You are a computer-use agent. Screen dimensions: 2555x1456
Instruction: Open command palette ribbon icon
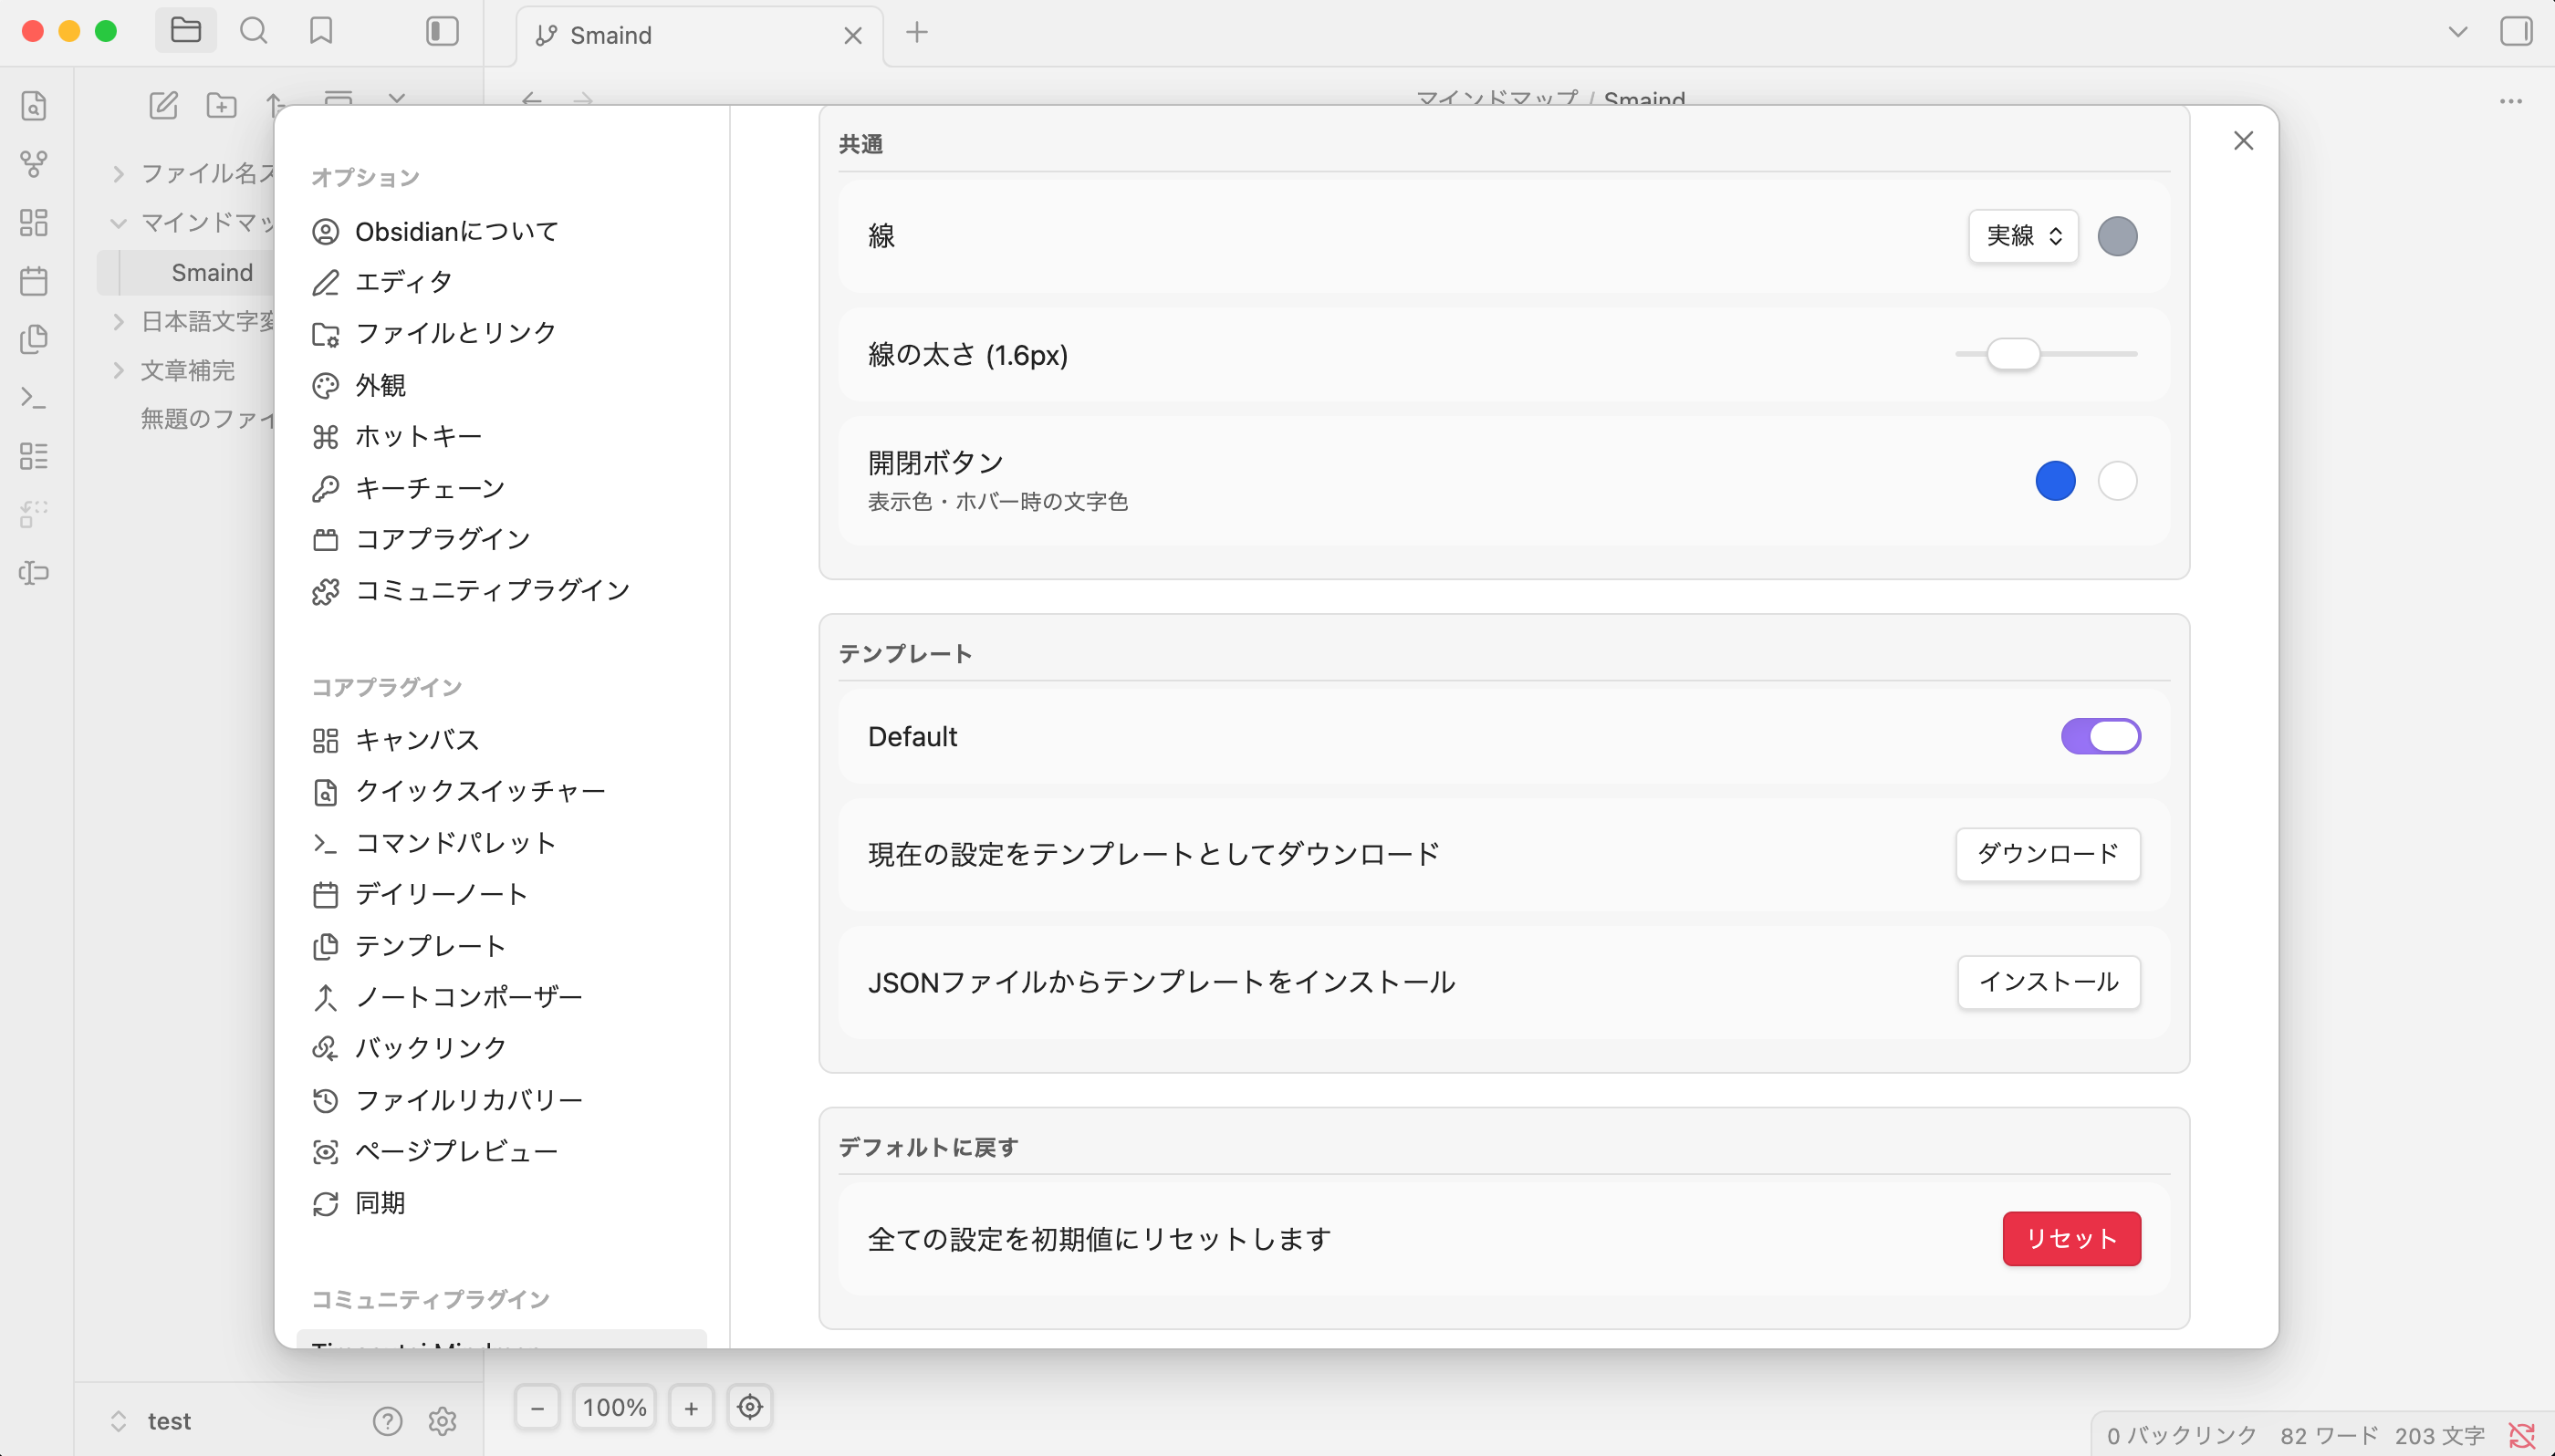tap(34, 398)
